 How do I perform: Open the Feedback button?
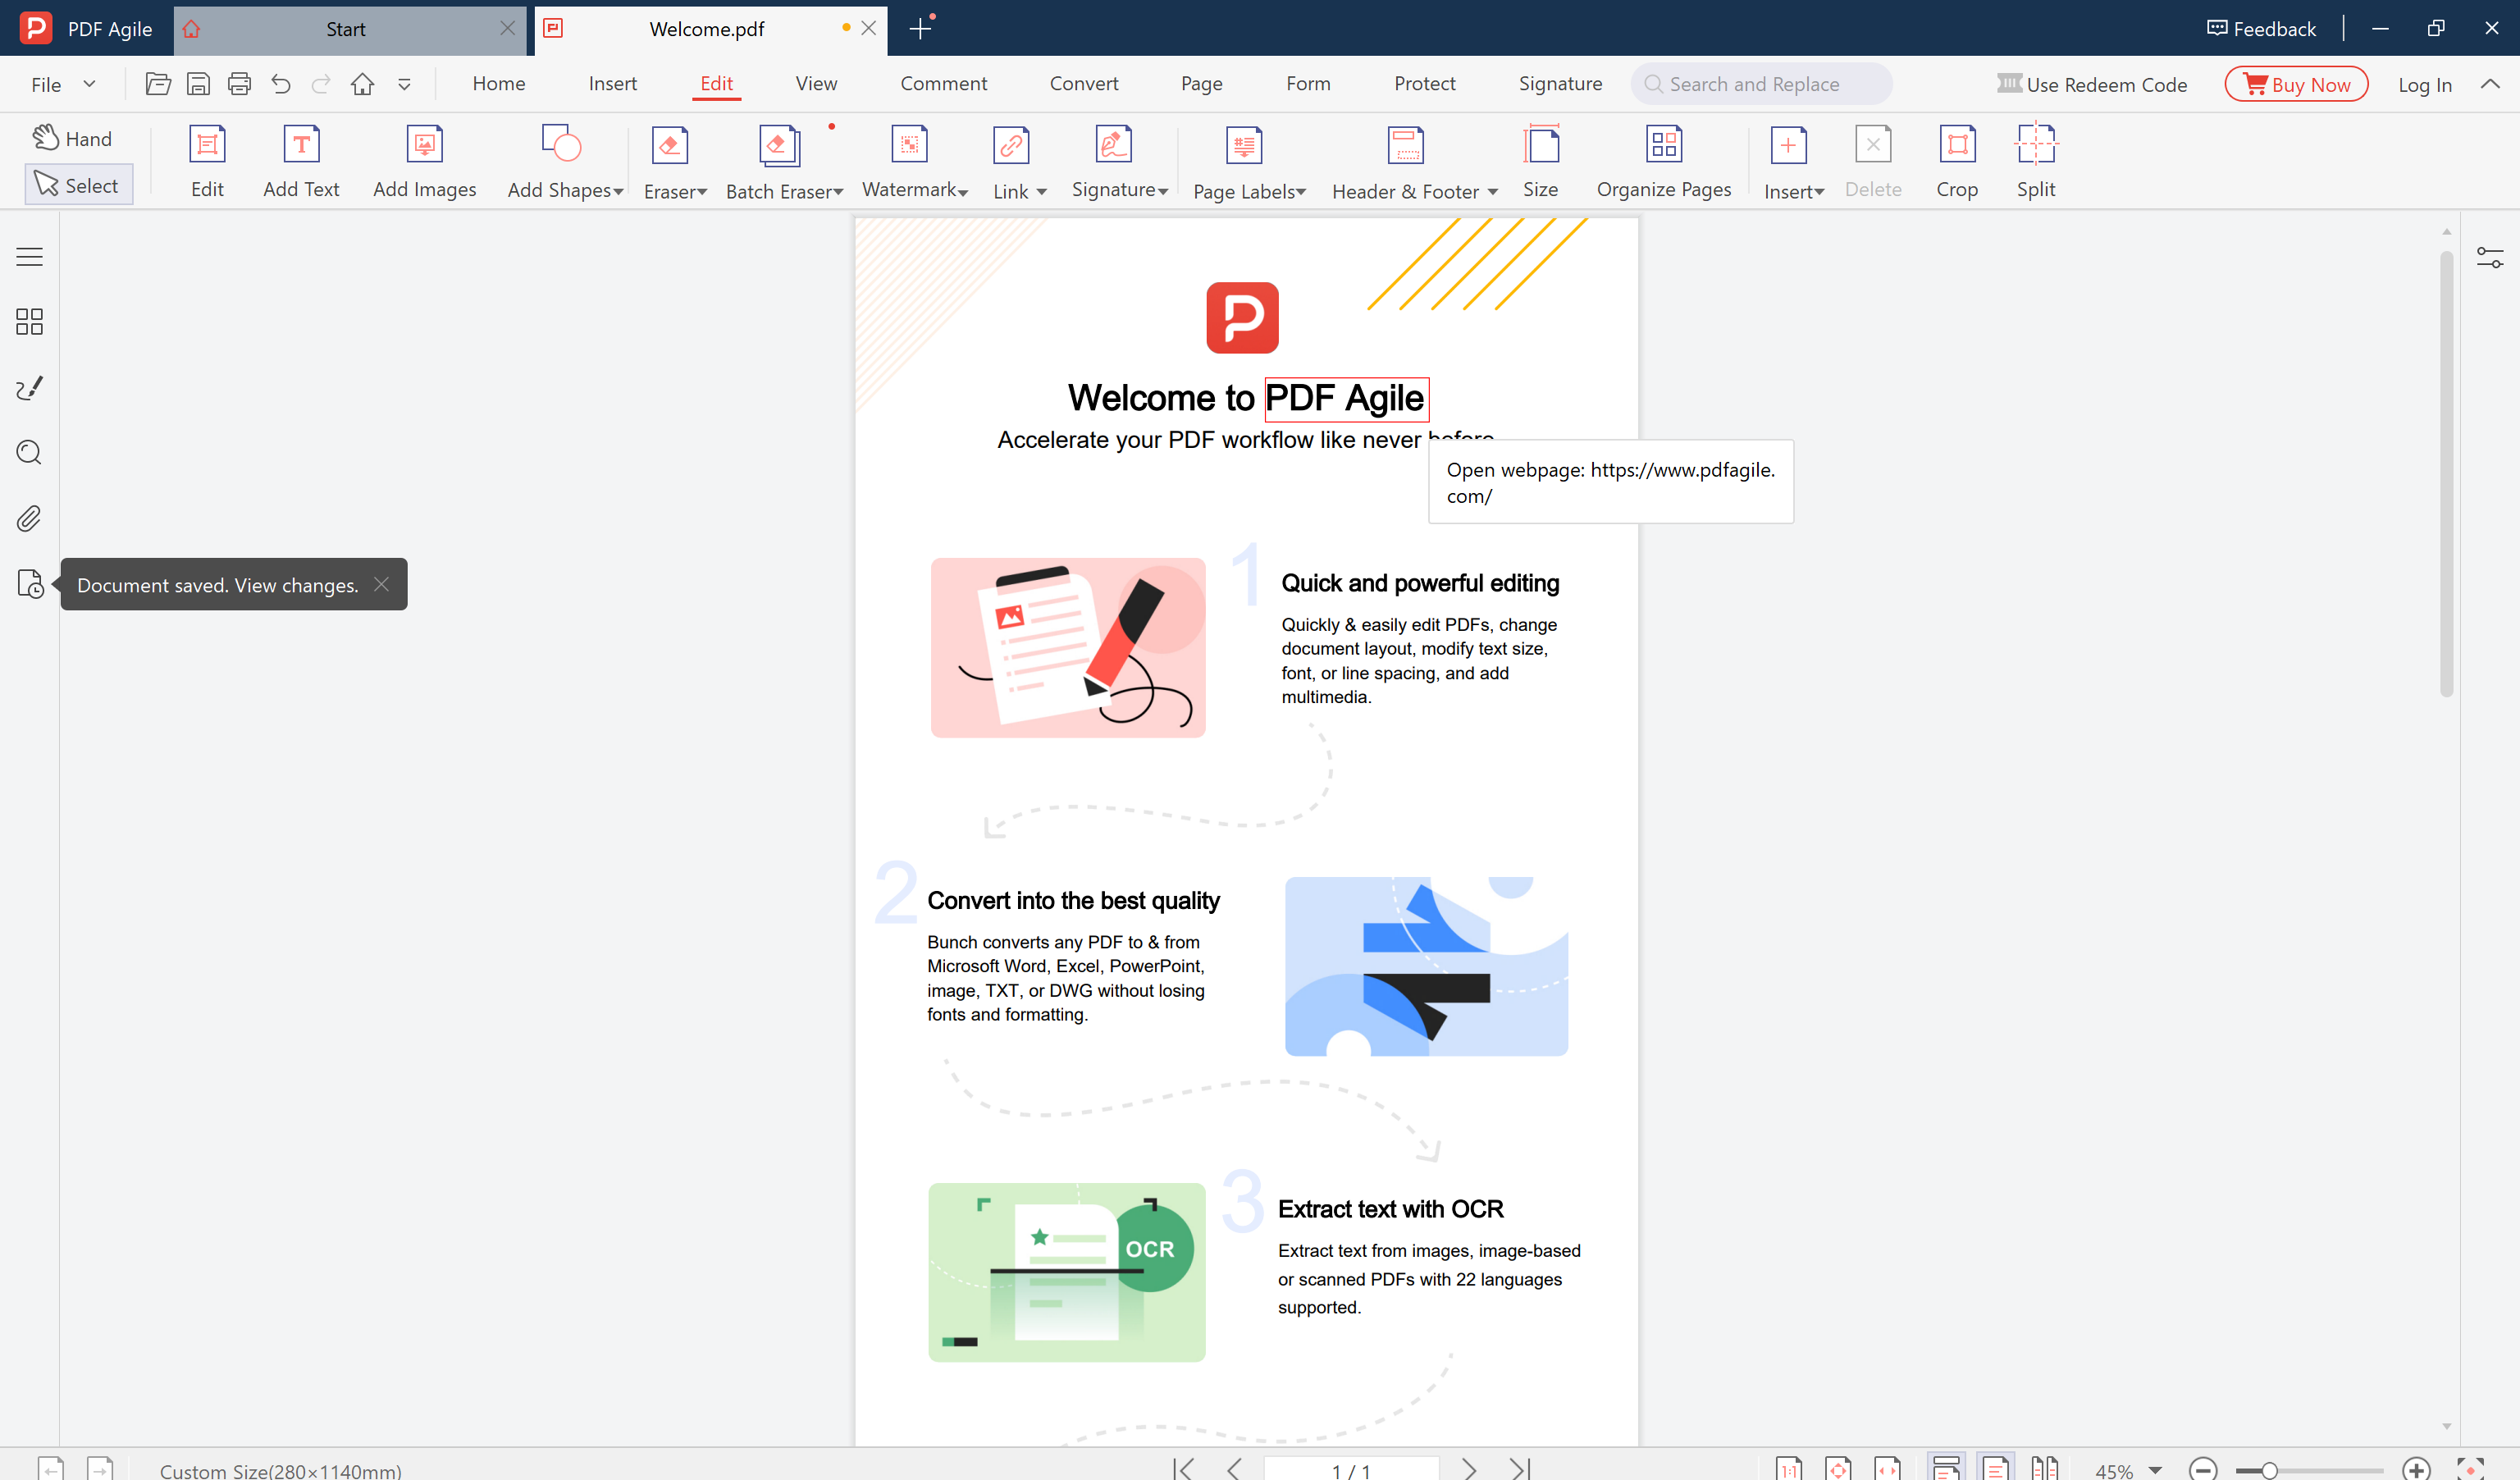click(x=2261, y=29)
